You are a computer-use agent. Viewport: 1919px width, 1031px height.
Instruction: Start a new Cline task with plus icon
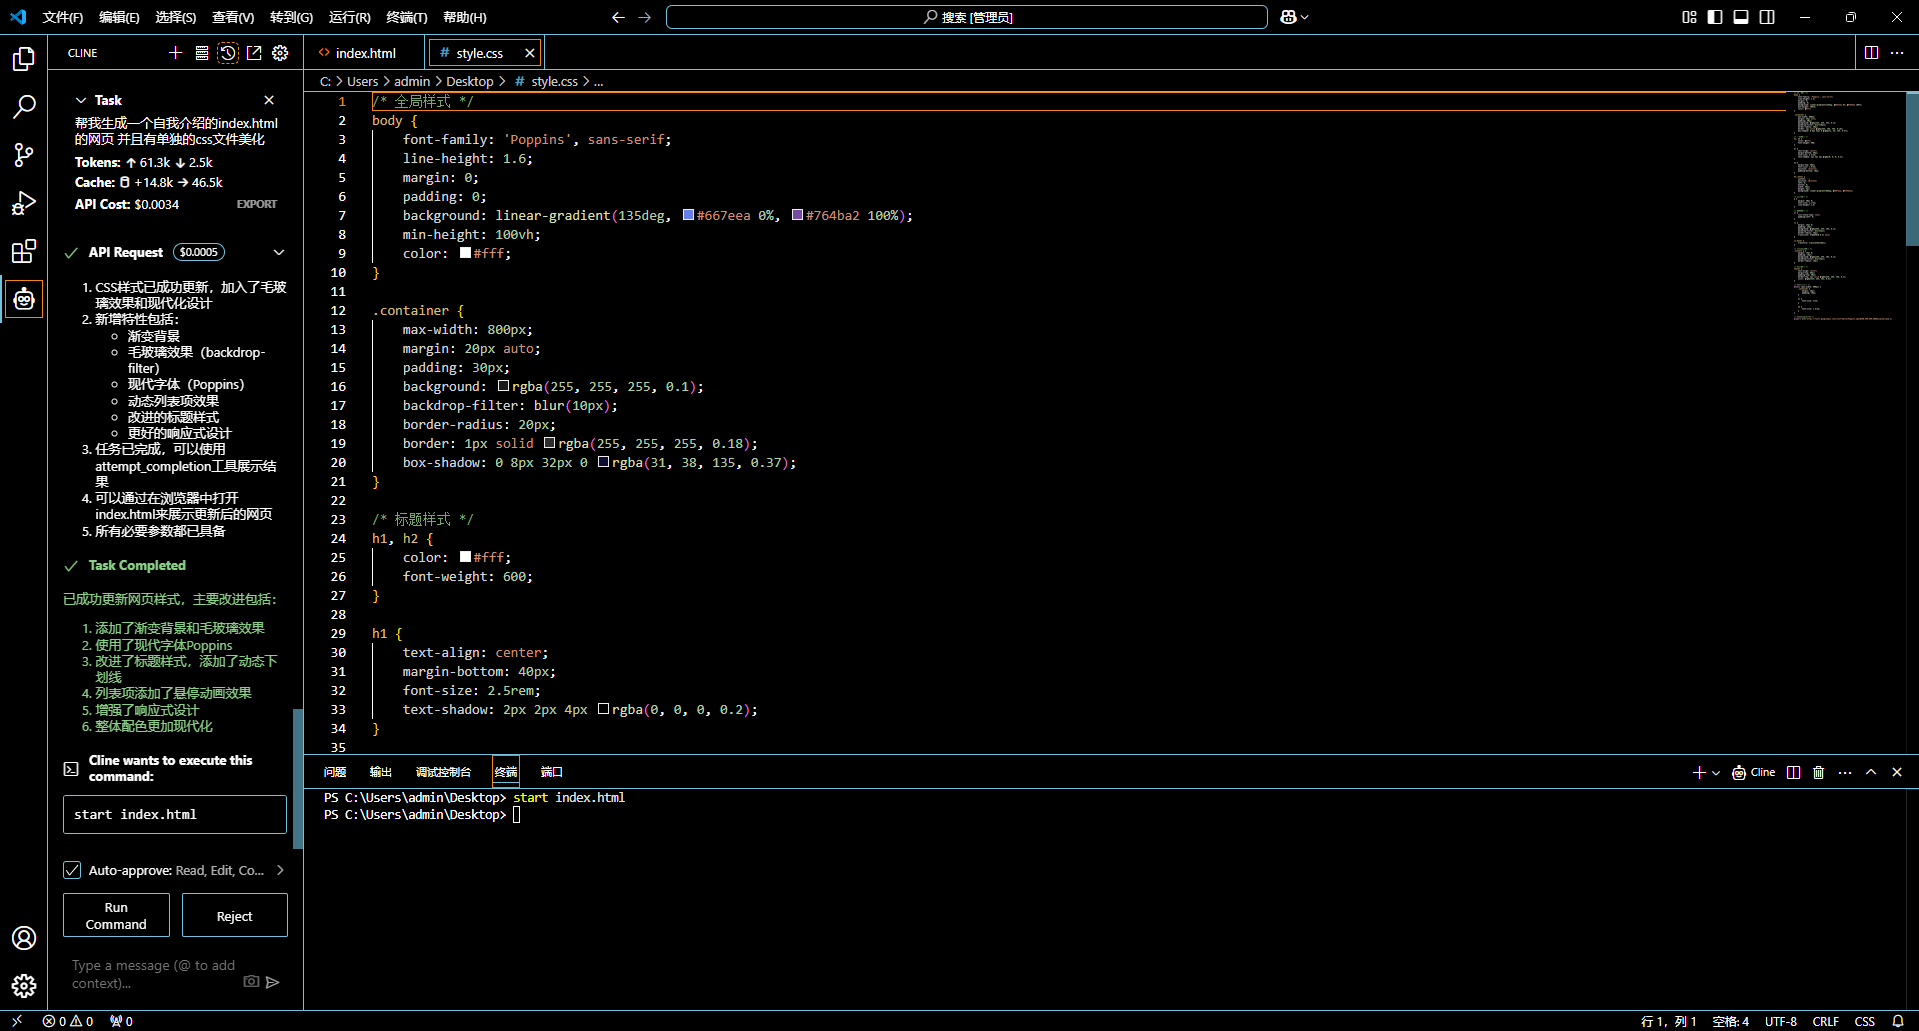click(176, 53)
